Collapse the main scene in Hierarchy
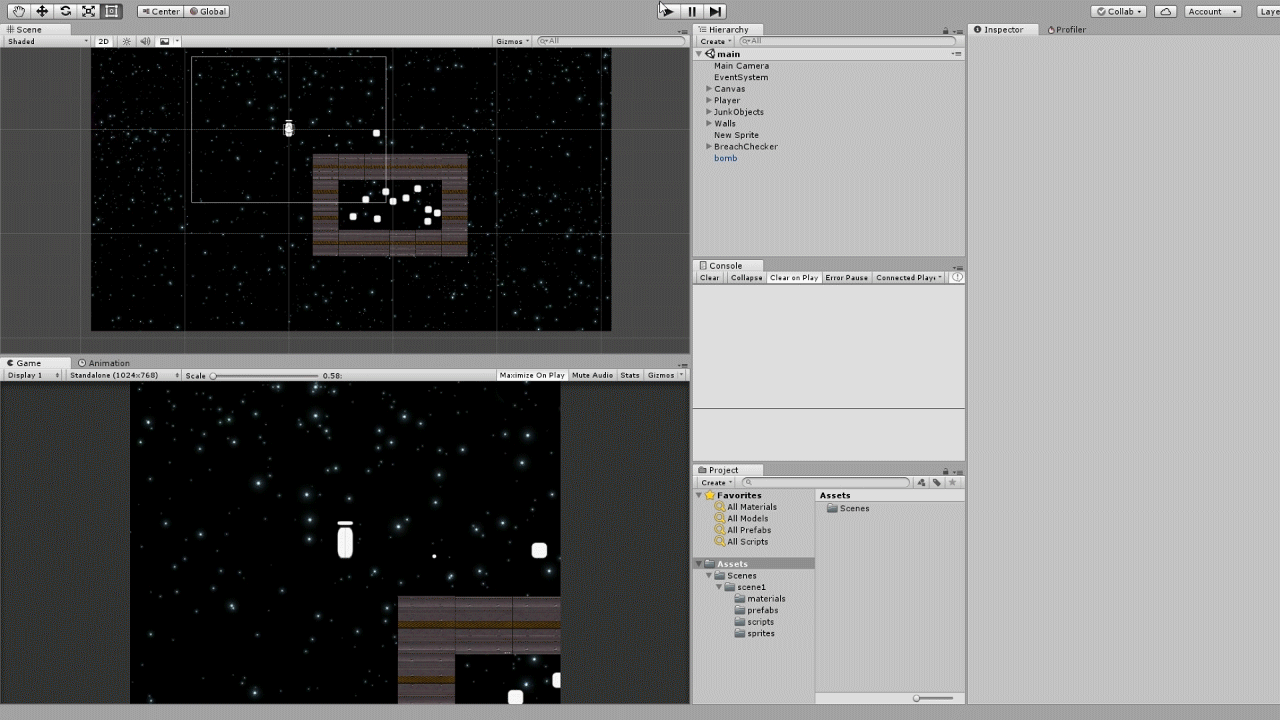Image resolution: width=1280 pixels, height=720 pixels. (x=699, y=54)
